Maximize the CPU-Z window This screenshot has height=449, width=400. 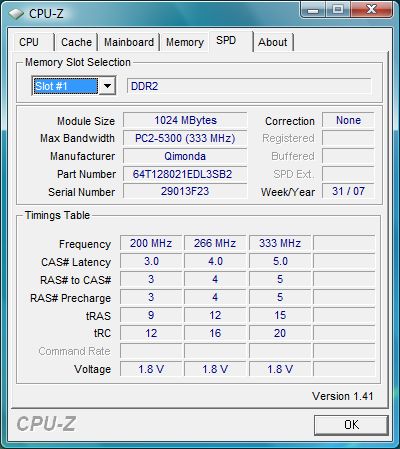[337, 10]
